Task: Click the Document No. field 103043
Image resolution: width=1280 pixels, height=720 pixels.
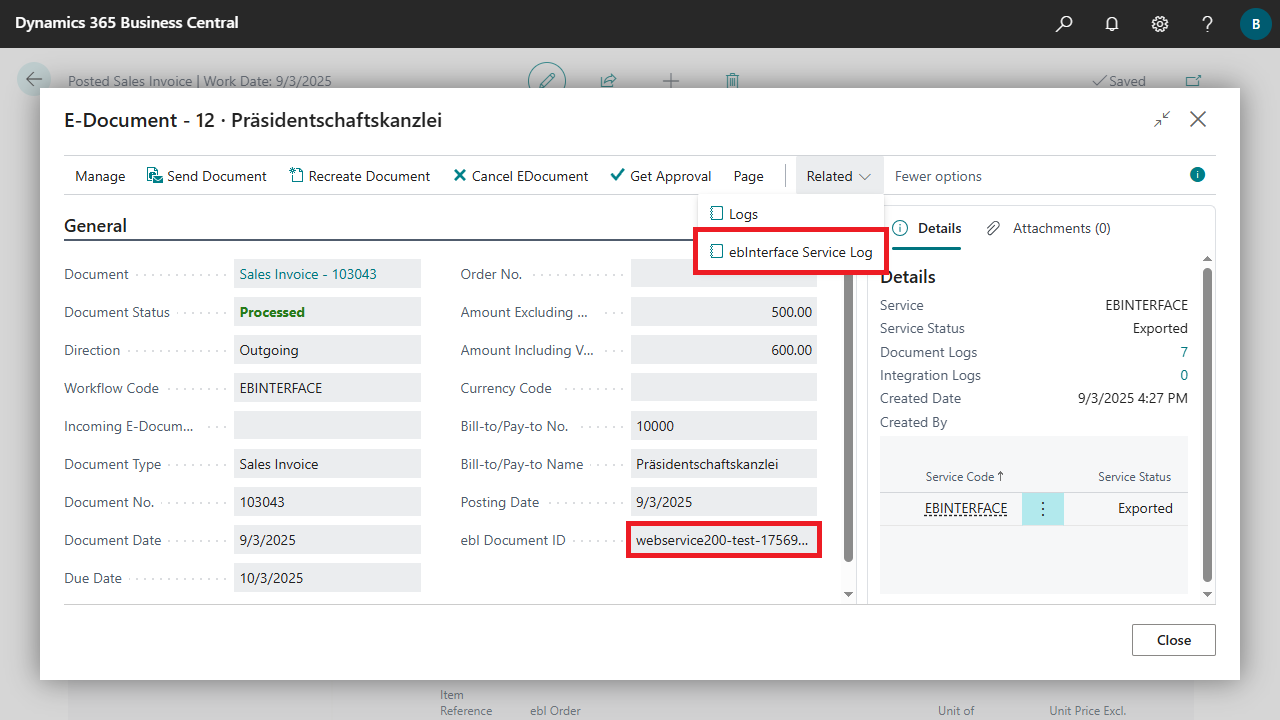Action: 327,502
